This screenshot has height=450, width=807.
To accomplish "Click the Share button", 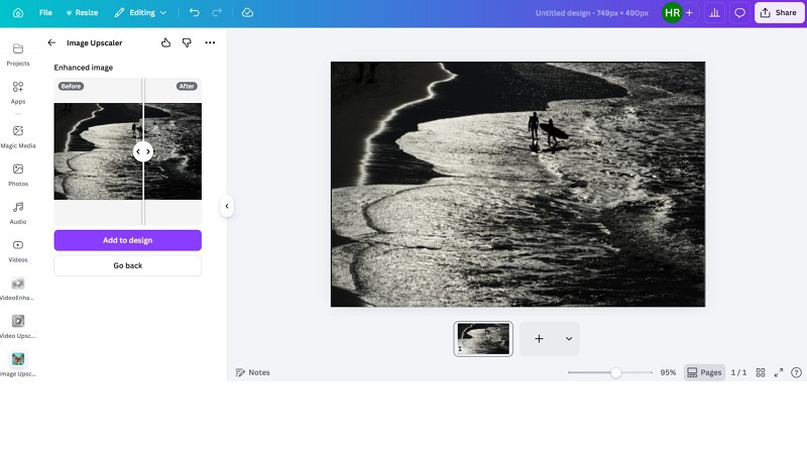I will click(x=779, y=13).
